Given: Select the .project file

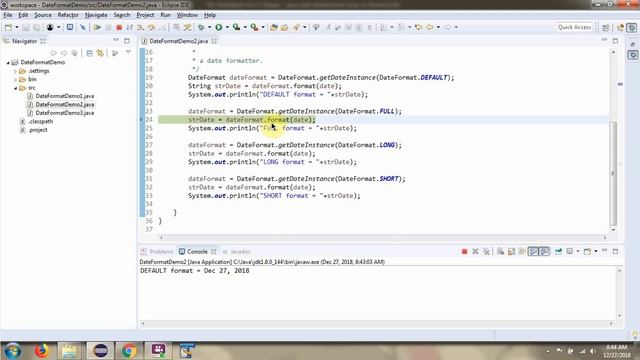Looking at the screenshot, I should click(38, 130).
